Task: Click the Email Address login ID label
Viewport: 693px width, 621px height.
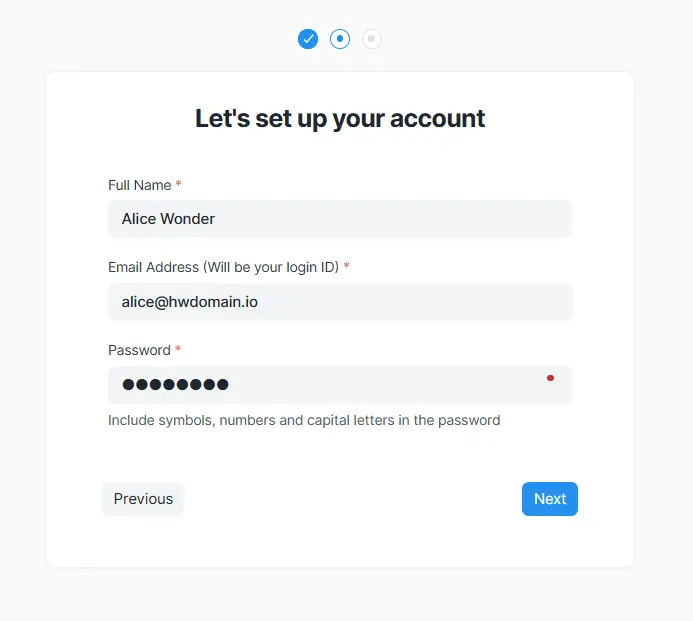Action: pyautogui.click(x=224, y=267)
